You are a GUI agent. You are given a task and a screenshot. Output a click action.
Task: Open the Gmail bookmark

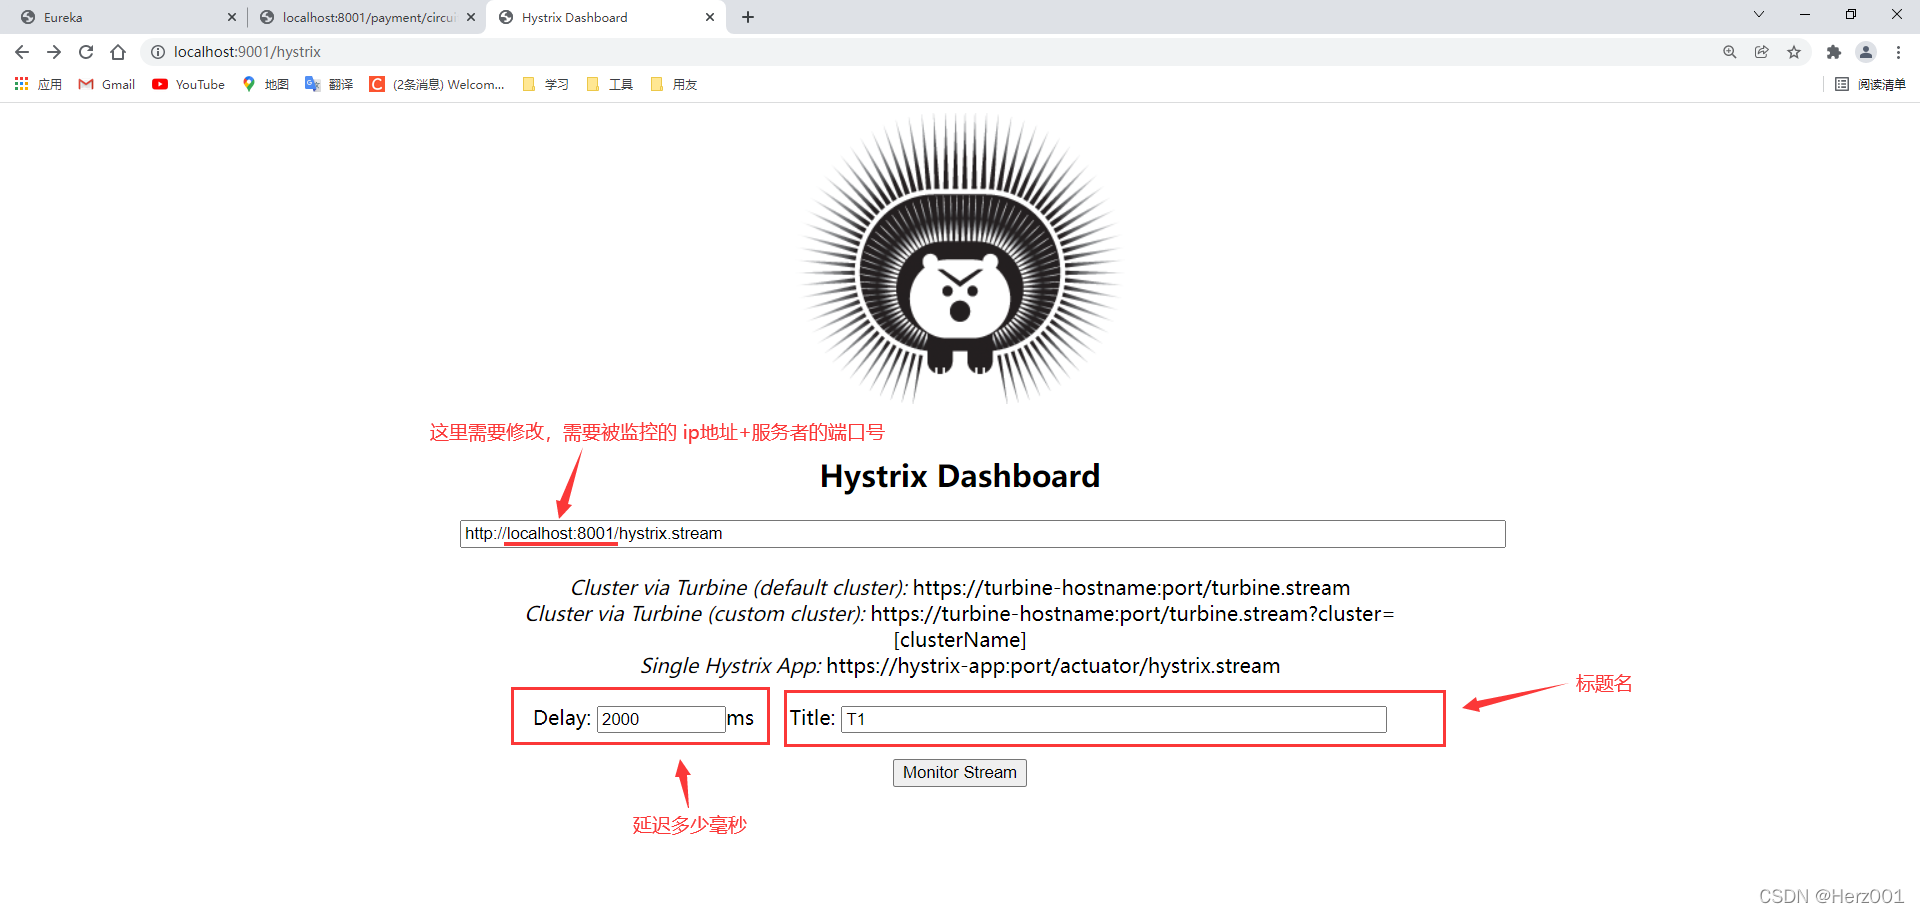click(107, 84)
